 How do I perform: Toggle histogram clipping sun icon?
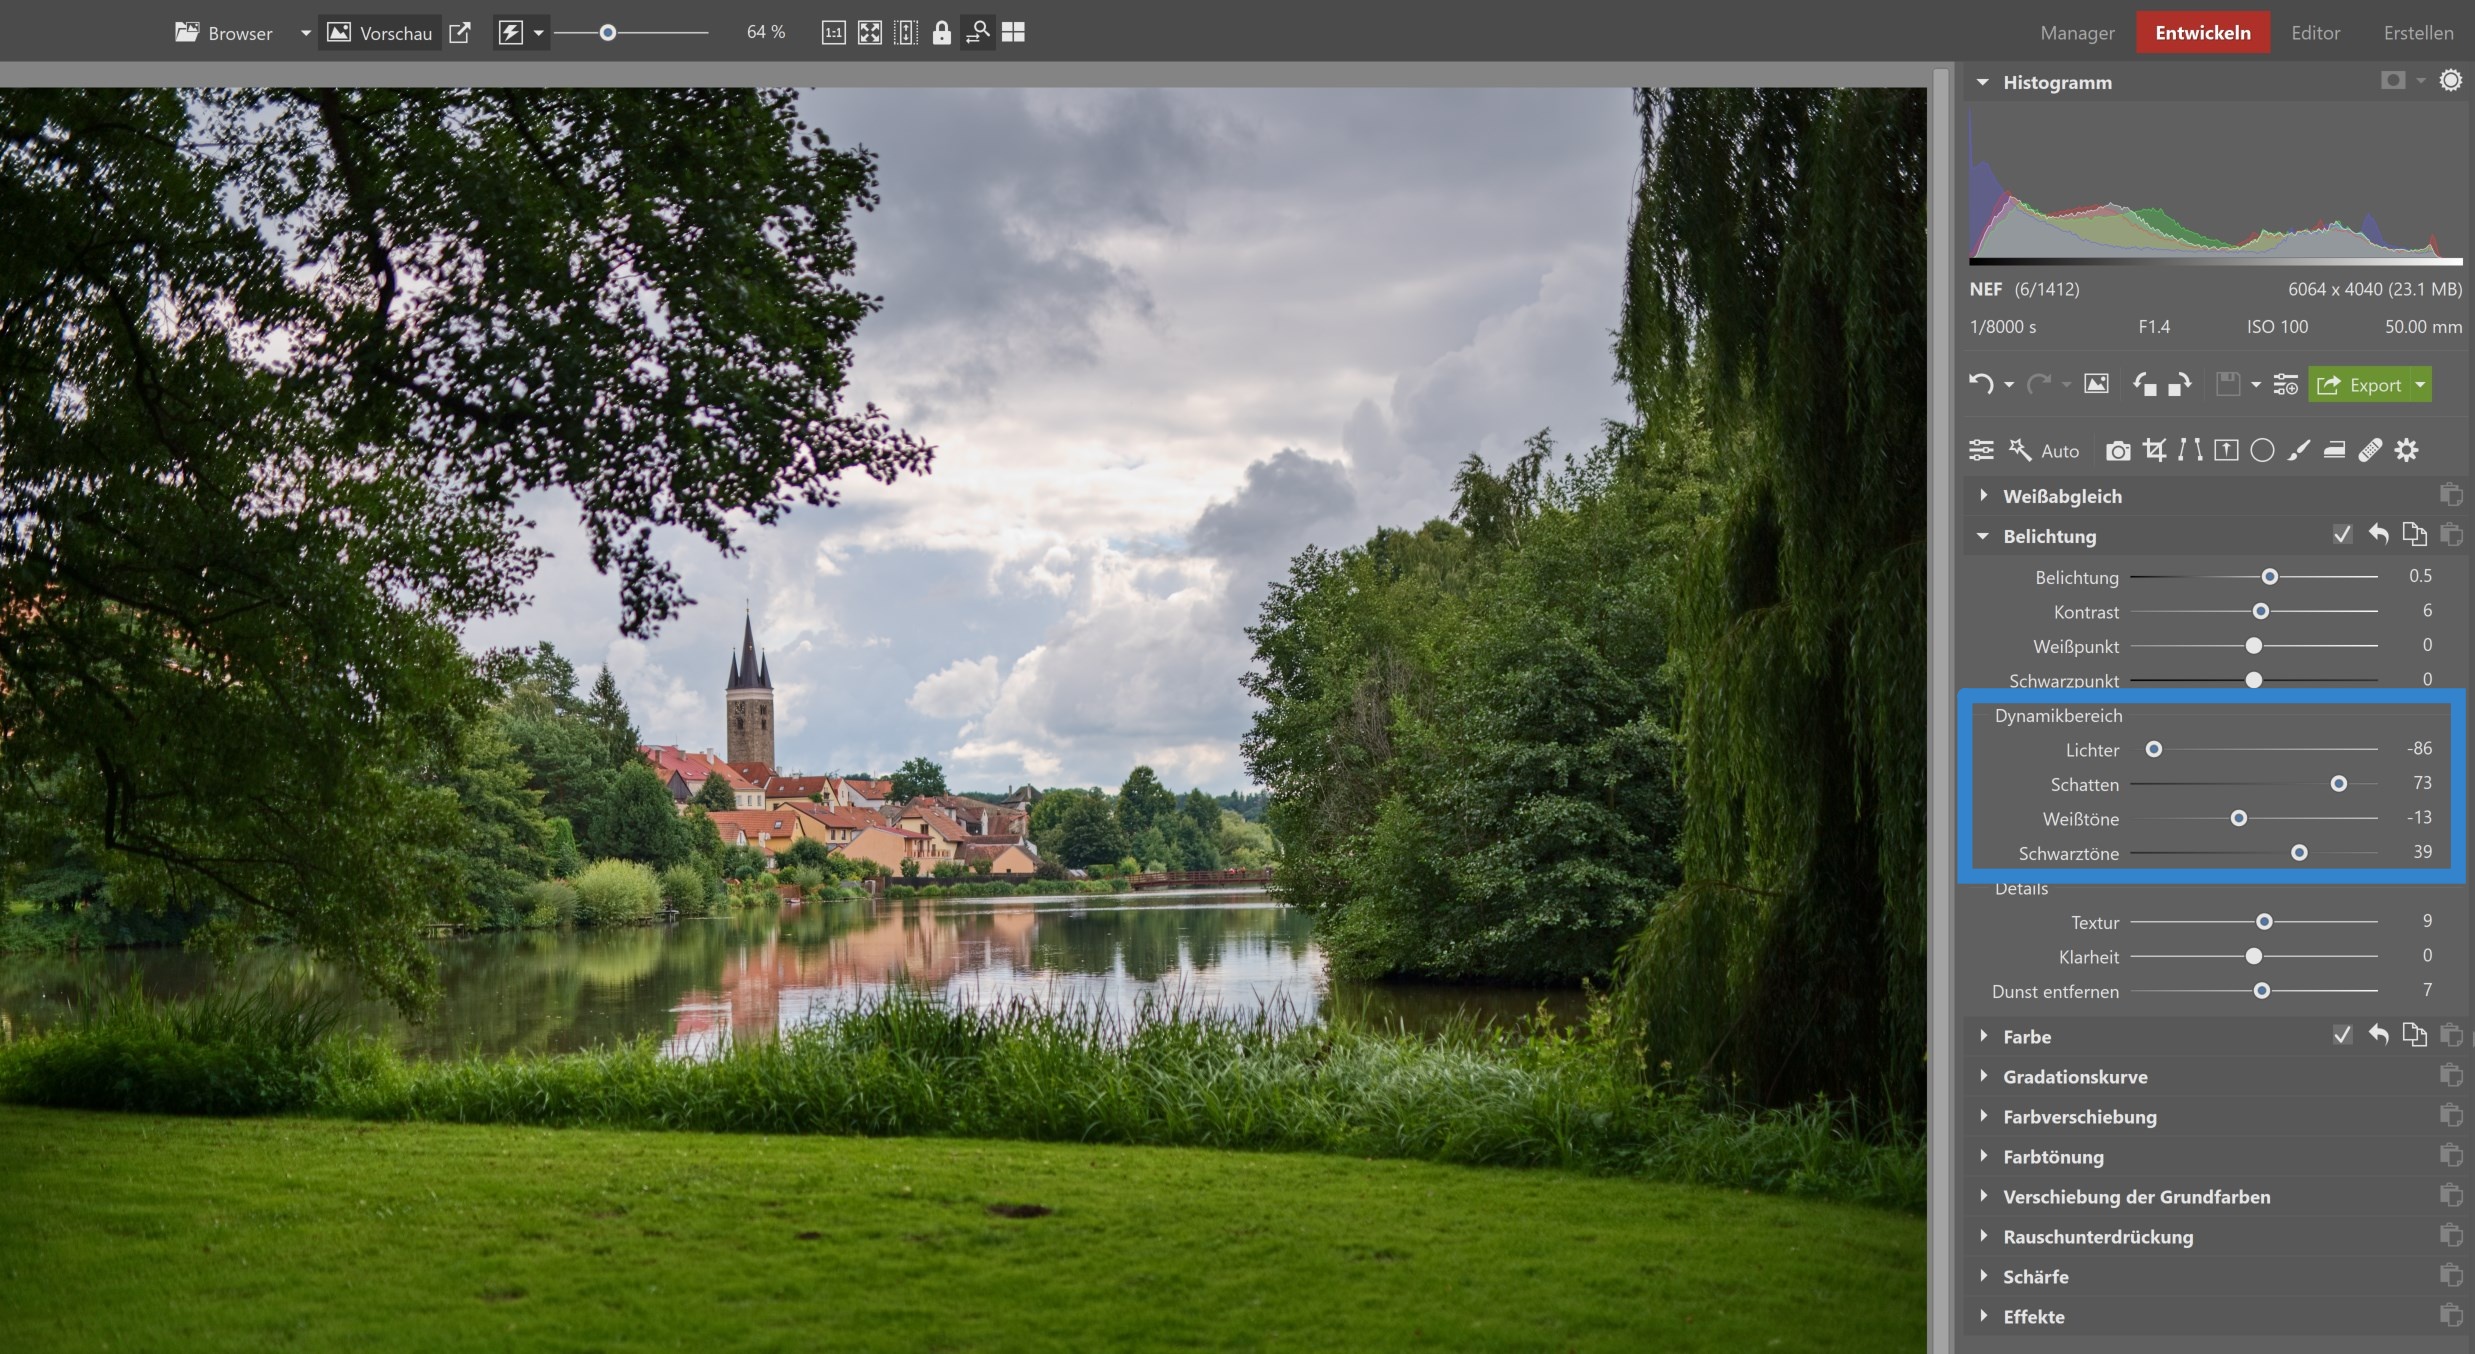(x=2450, y=81)
